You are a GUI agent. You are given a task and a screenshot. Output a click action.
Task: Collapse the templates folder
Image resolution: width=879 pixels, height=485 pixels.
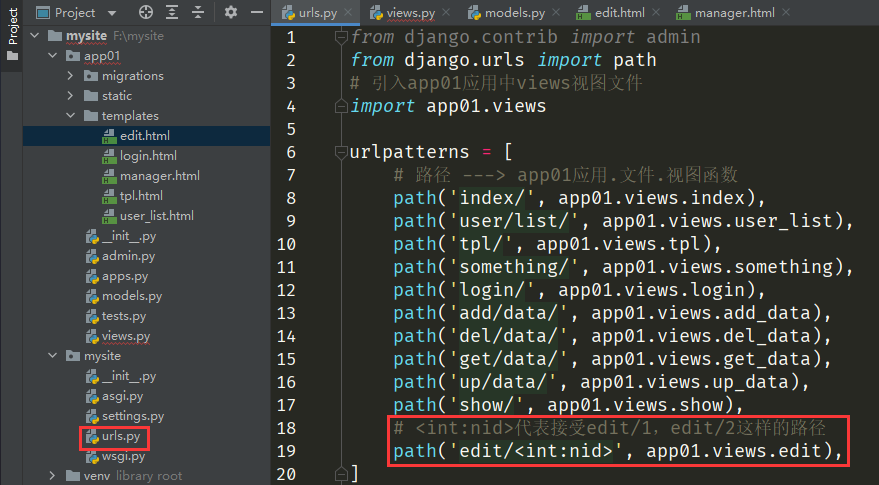pyautogui.click(x=70, y=116)
